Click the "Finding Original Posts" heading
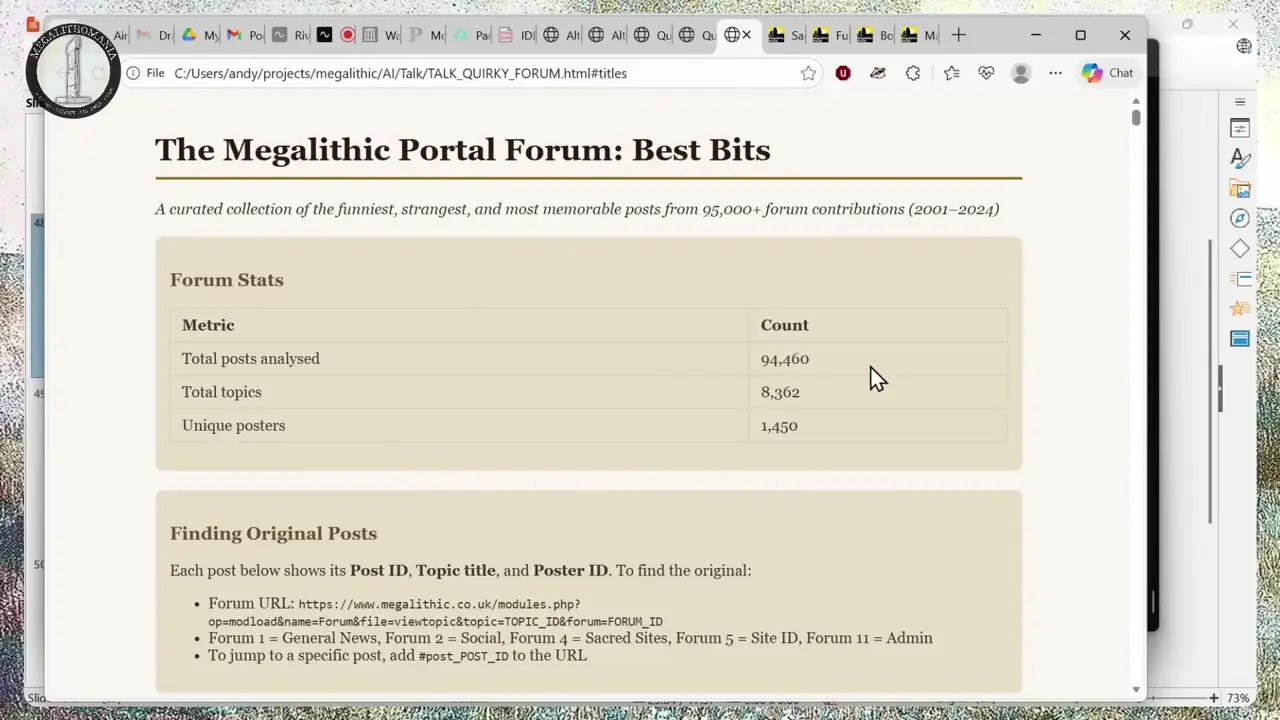Screen dimensions: 1280x720 pos(273,534)
